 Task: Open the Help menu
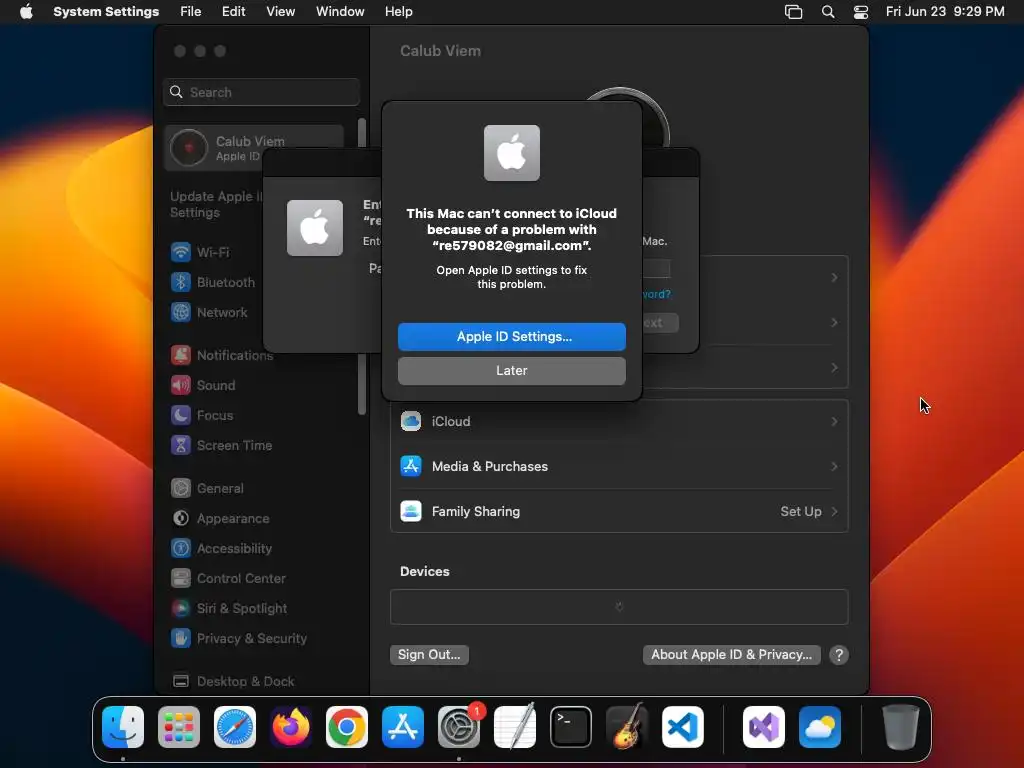click(x=398, y=11)
